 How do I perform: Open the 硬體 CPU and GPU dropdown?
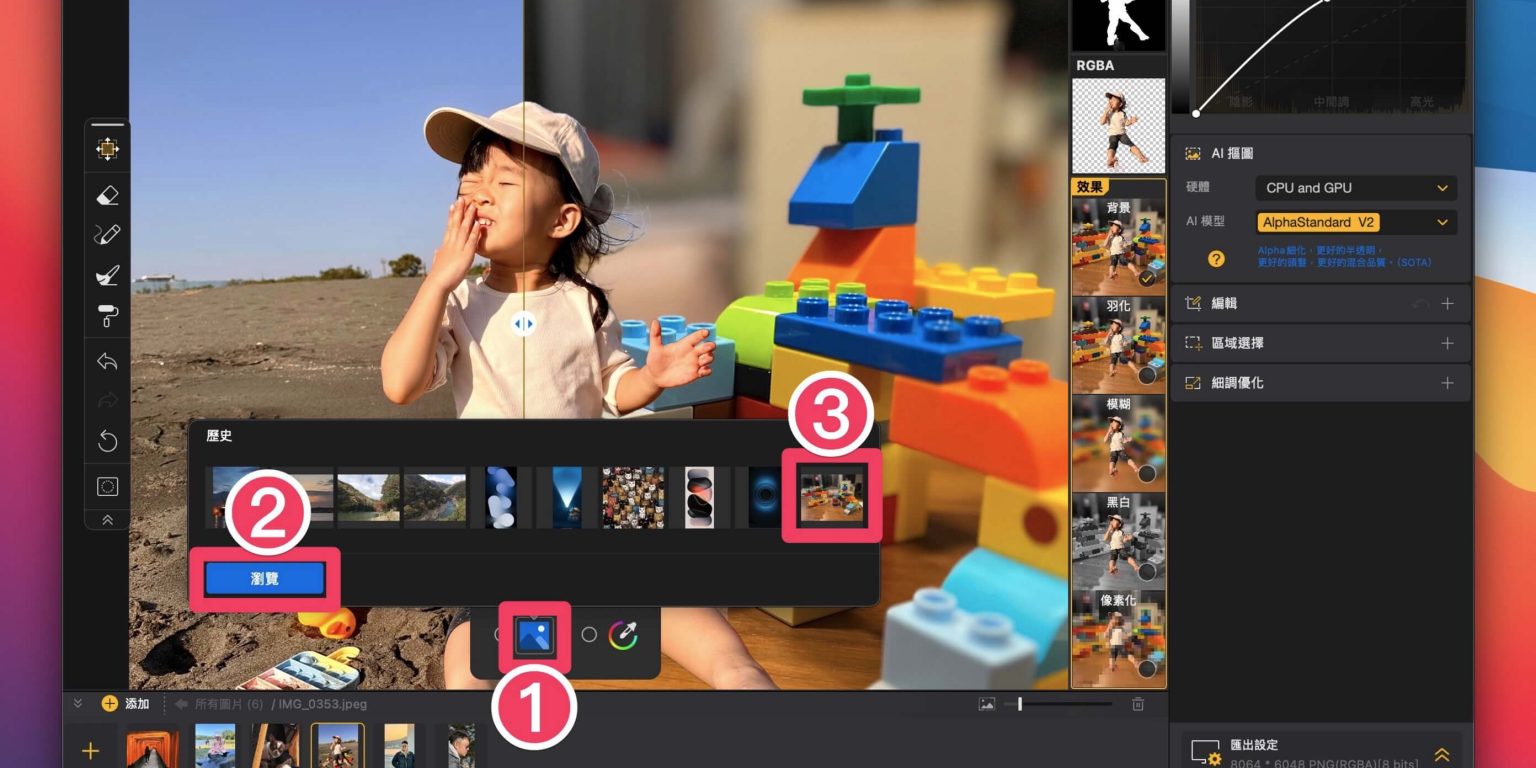(1355, 188)
